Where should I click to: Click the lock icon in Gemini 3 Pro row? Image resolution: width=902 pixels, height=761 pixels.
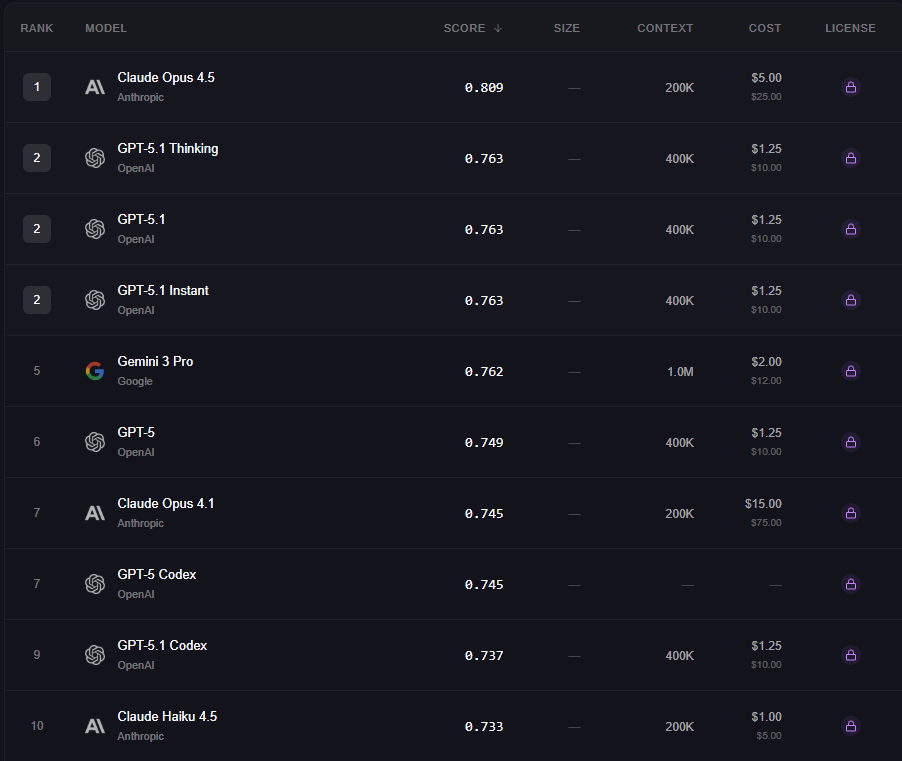click(851, 371)
